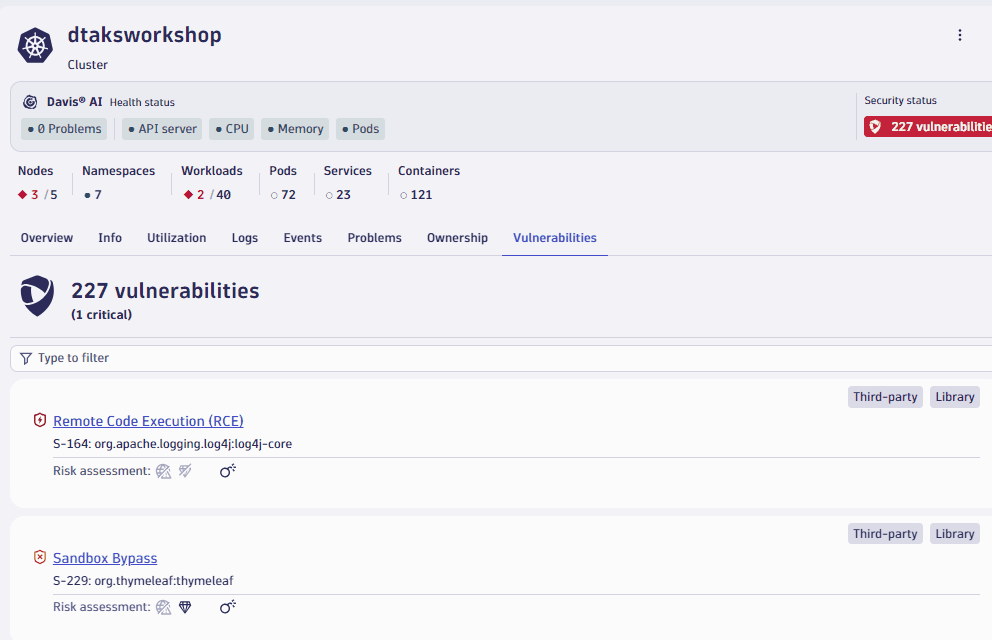
Task: Click the Type to filter input field
Action: pos(500,358)
